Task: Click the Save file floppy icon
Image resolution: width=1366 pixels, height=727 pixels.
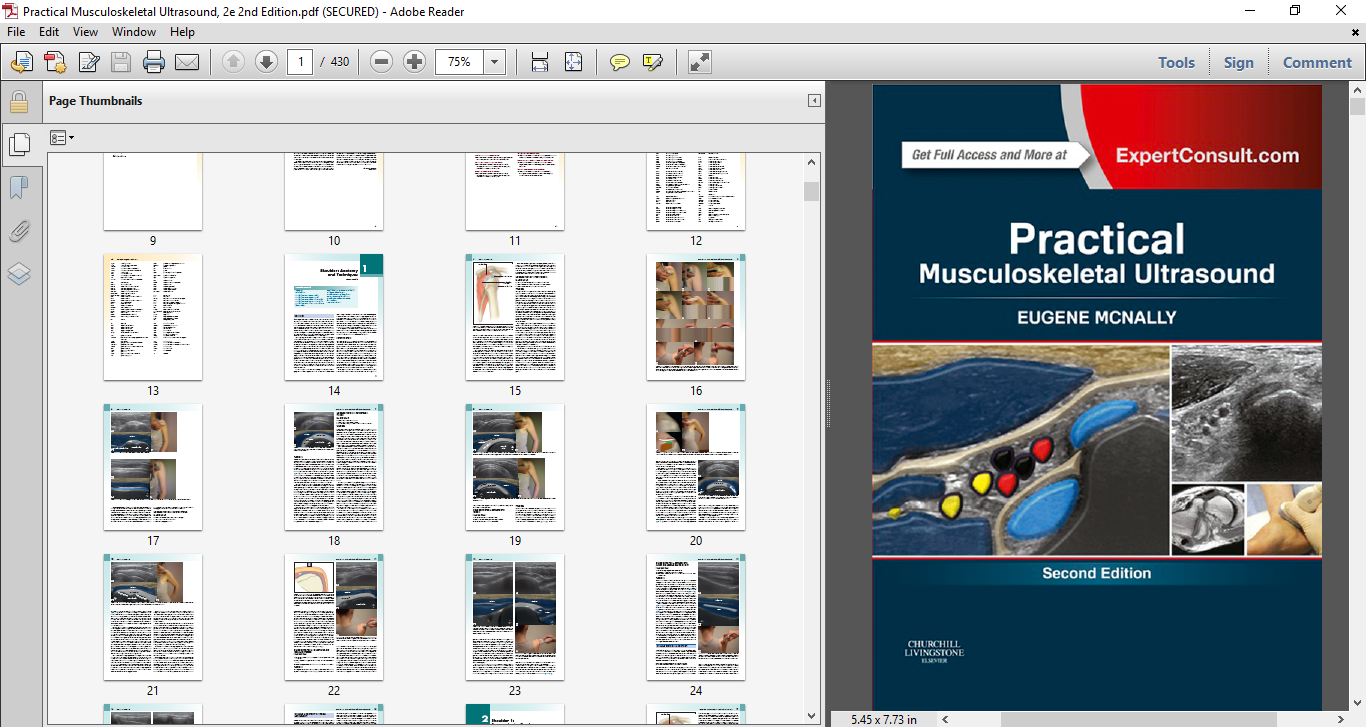Action: [121, 62]
